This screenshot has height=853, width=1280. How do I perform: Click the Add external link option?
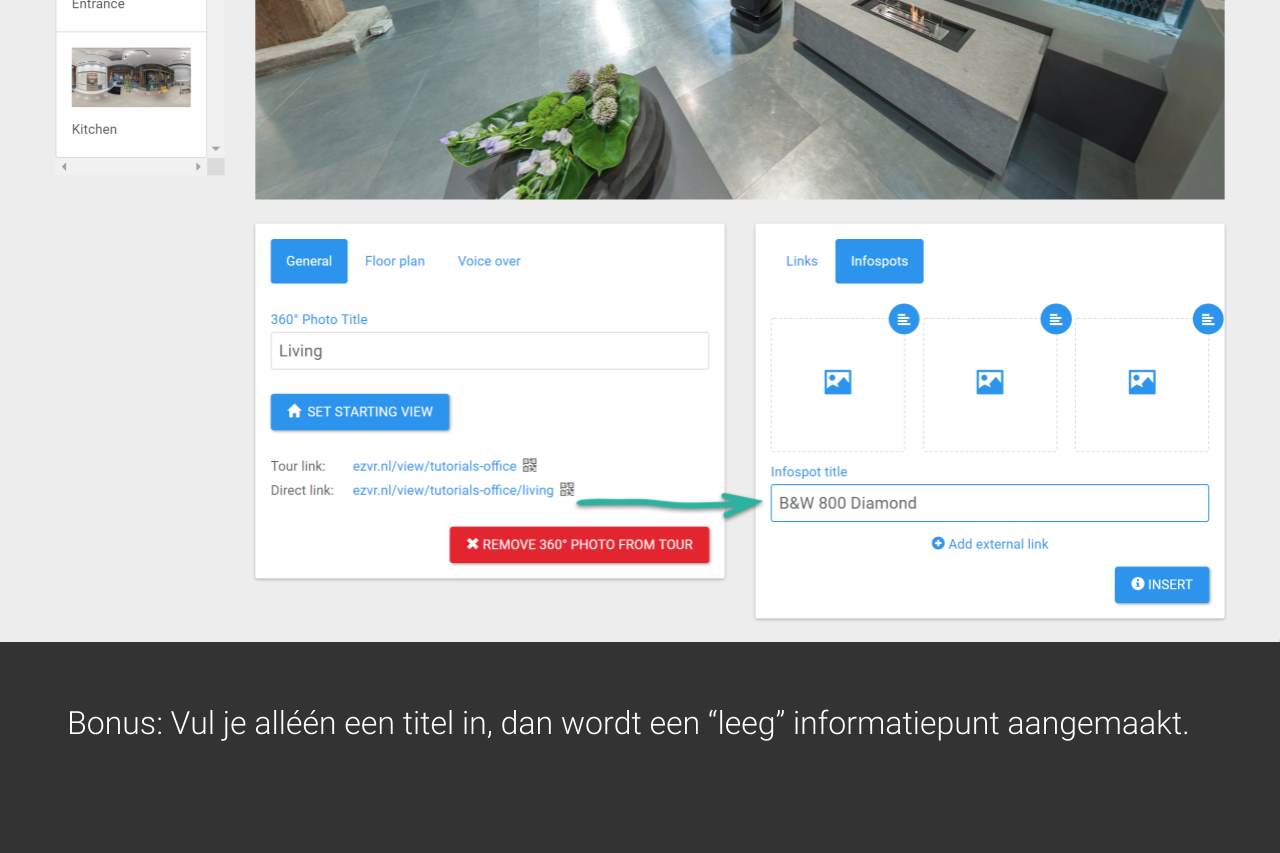990,544
